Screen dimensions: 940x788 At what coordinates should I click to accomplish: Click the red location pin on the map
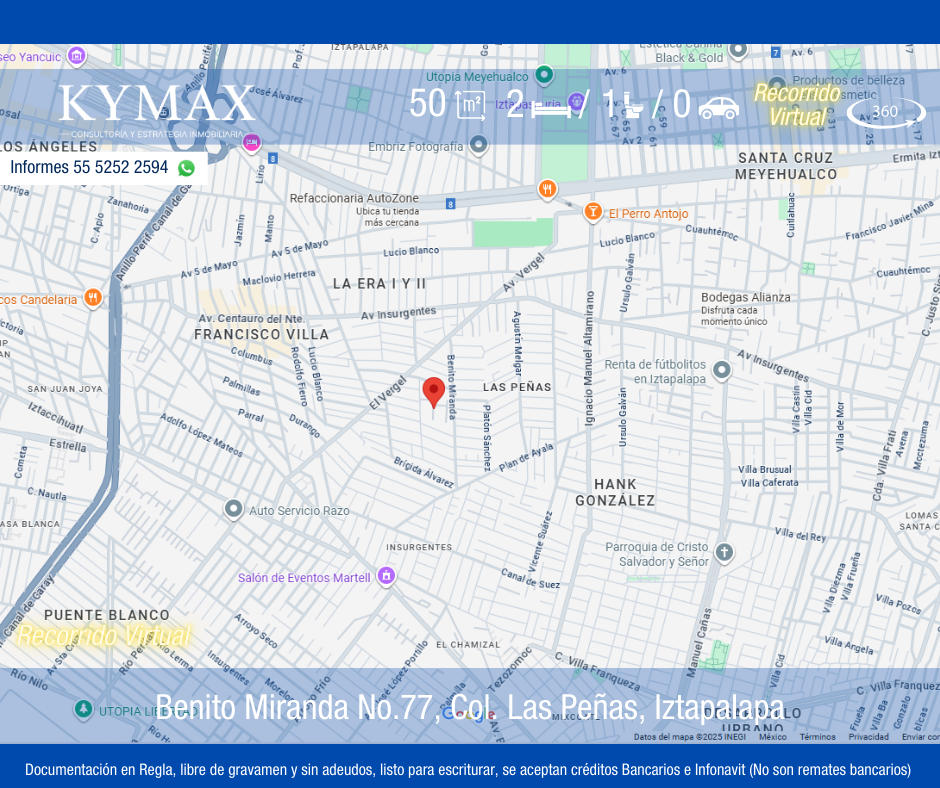click(x=433, y=393)
